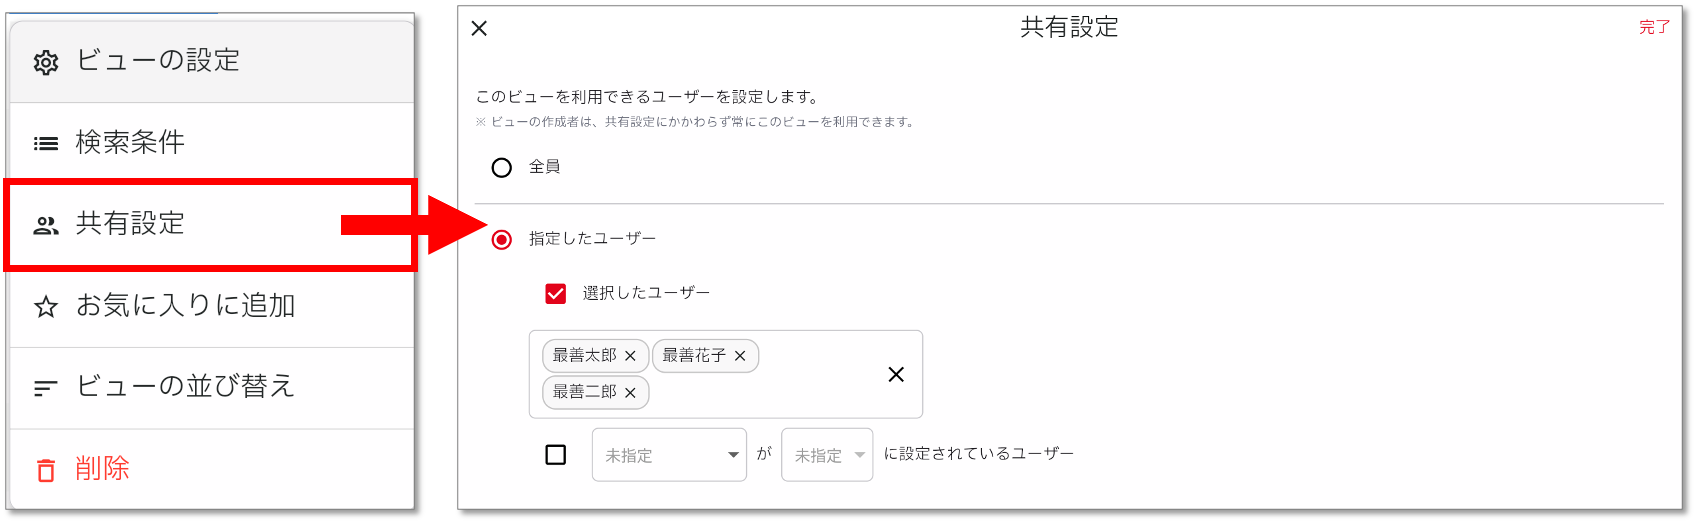Check the box beside the 未指定 dropdowns
Screen dimensions: 1696x522
(x=556, y=455)
